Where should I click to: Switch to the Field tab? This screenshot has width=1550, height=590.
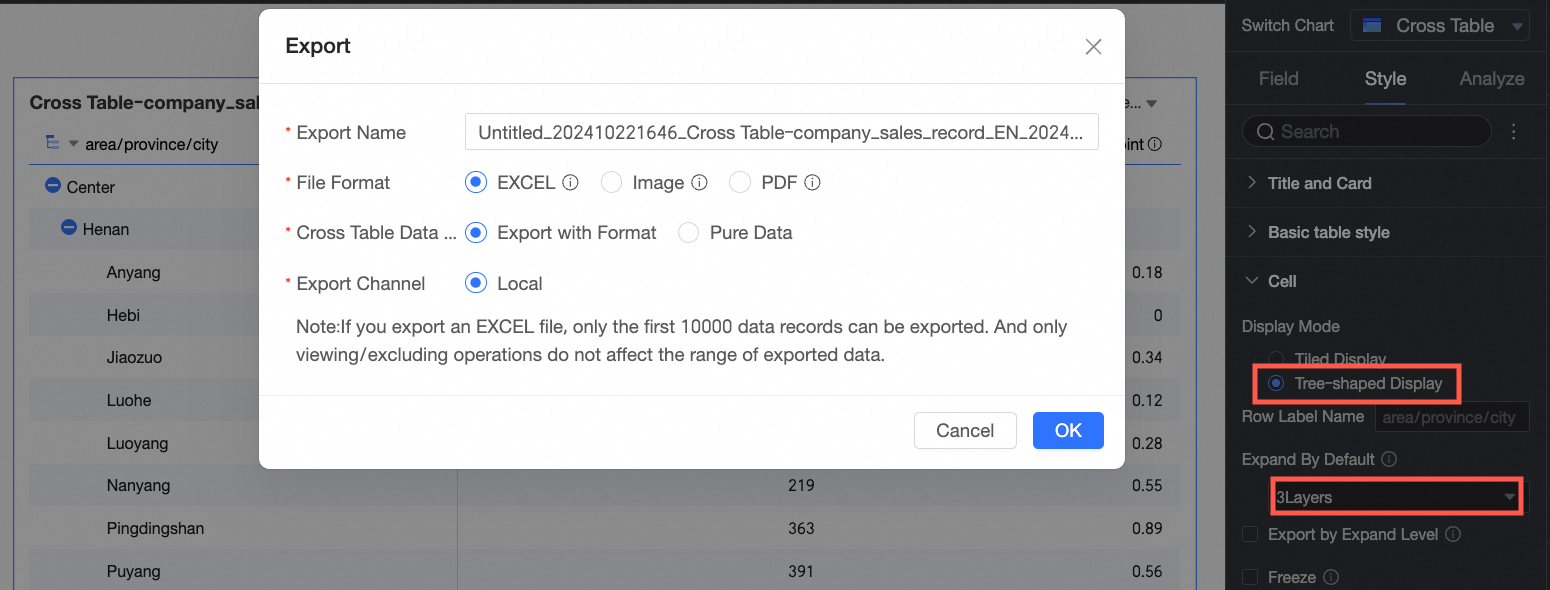(x=1278, y=79)
